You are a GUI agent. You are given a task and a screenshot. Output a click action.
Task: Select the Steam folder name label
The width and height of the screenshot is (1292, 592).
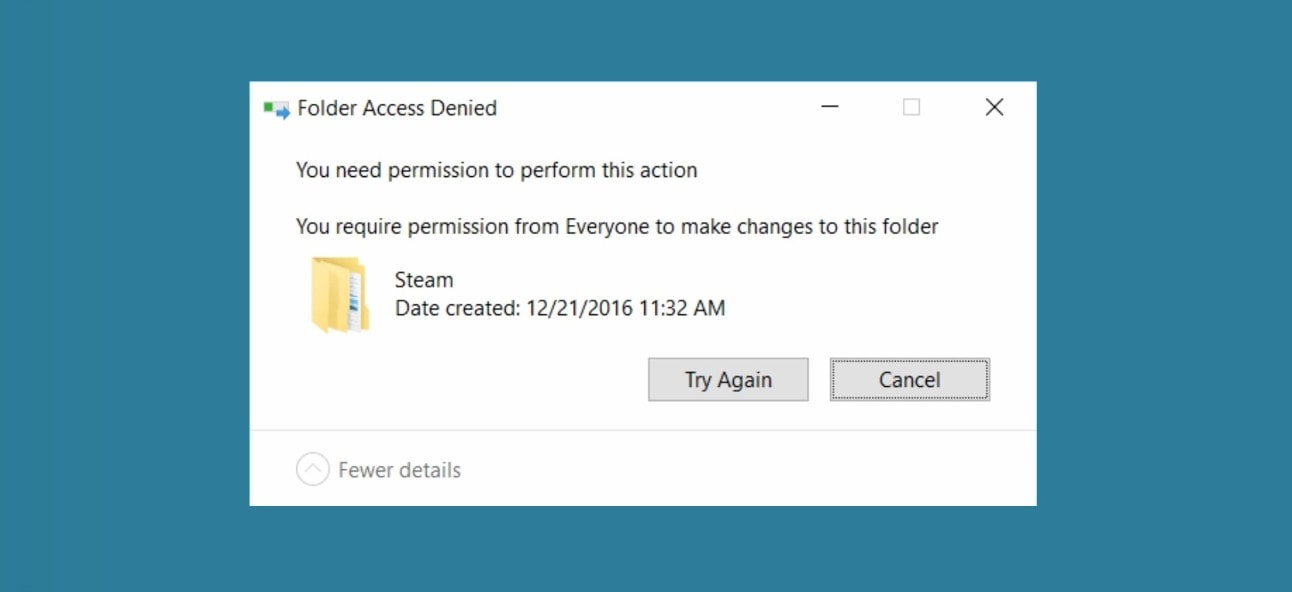[x=424, y=279]
